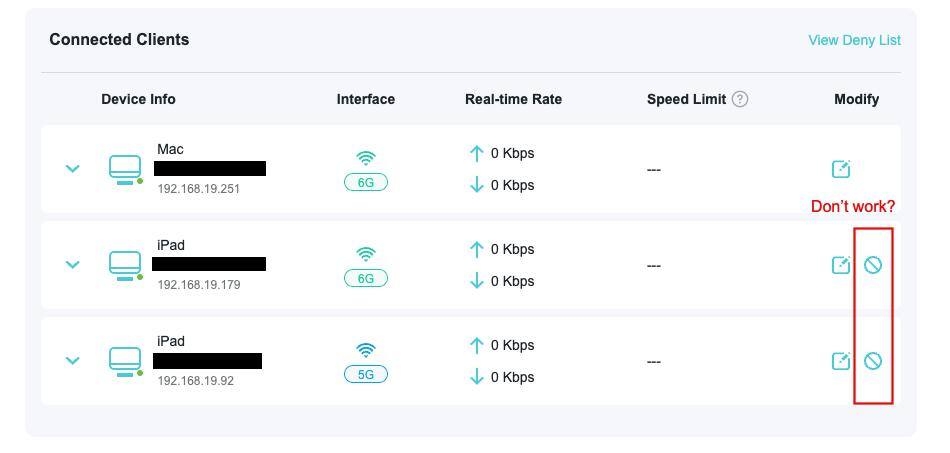Click the 6G badge on iPad row
This screenshot has height=453, width=950.
(366, 279)
